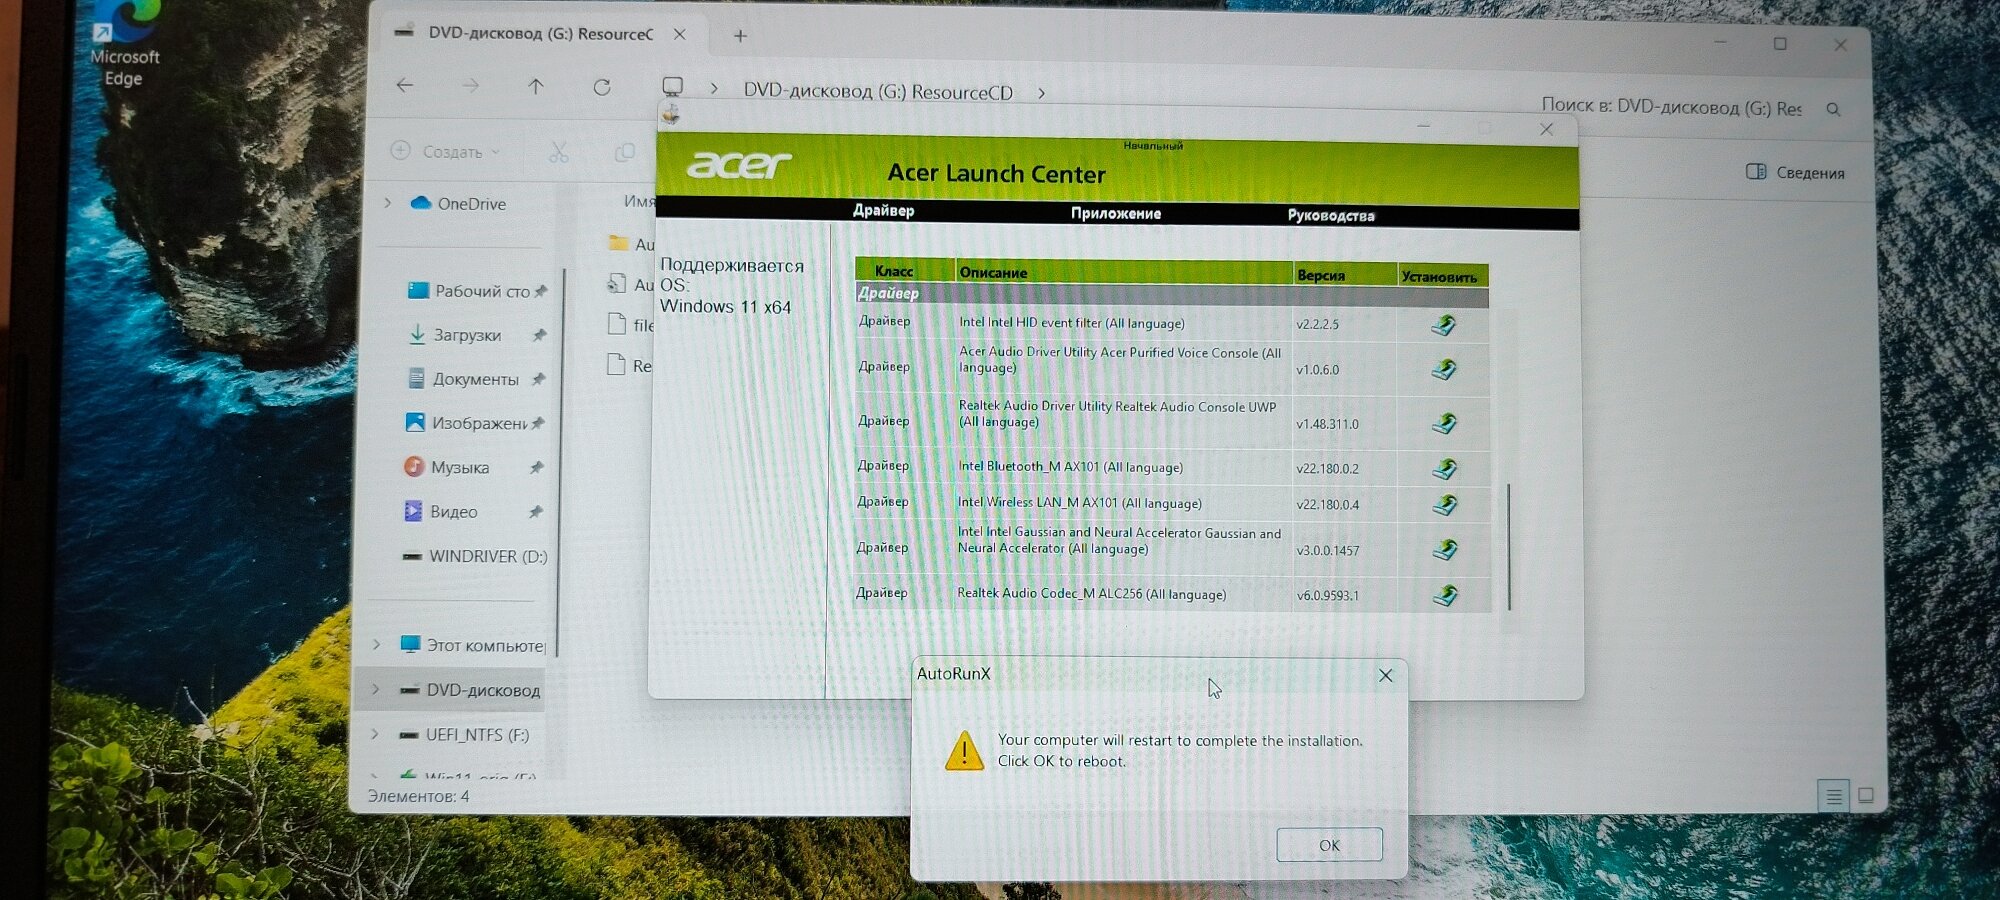This screenshot has height=900, width=2000.
Task: Click the Acer logo in Launch Center
Action: click(738, 164)
